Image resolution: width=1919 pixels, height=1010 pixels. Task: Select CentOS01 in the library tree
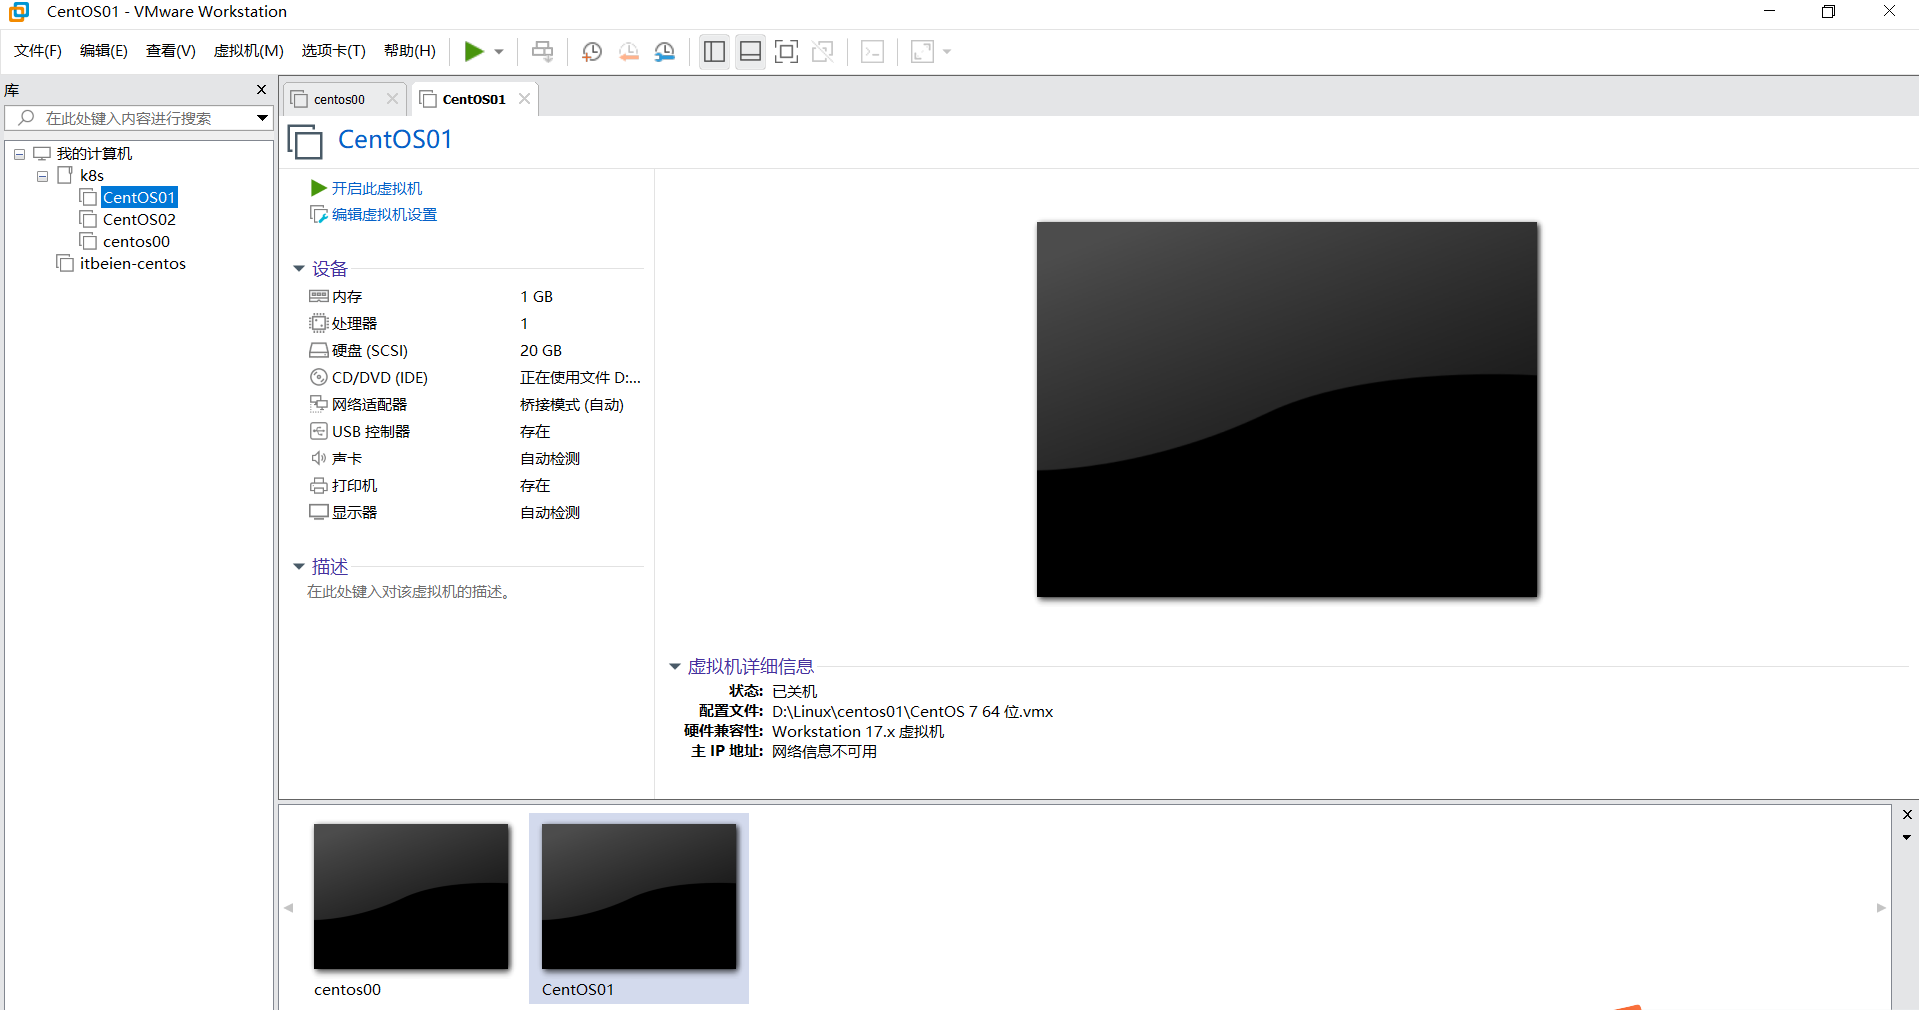[139, 197]
